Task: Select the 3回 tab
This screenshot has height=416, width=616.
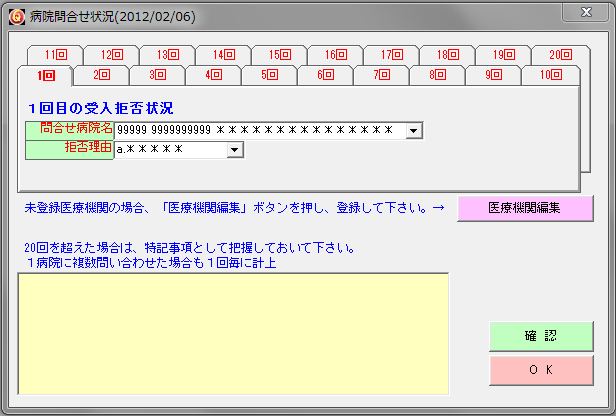Action: pyautogui.click(x=157, y=74)
